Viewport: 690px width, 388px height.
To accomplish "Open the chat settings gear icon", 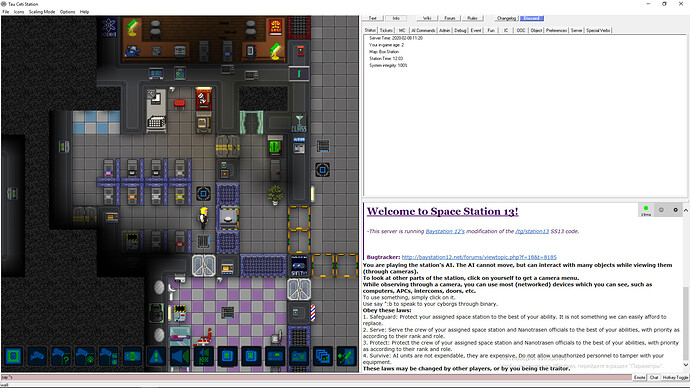I will pos(675,210).
